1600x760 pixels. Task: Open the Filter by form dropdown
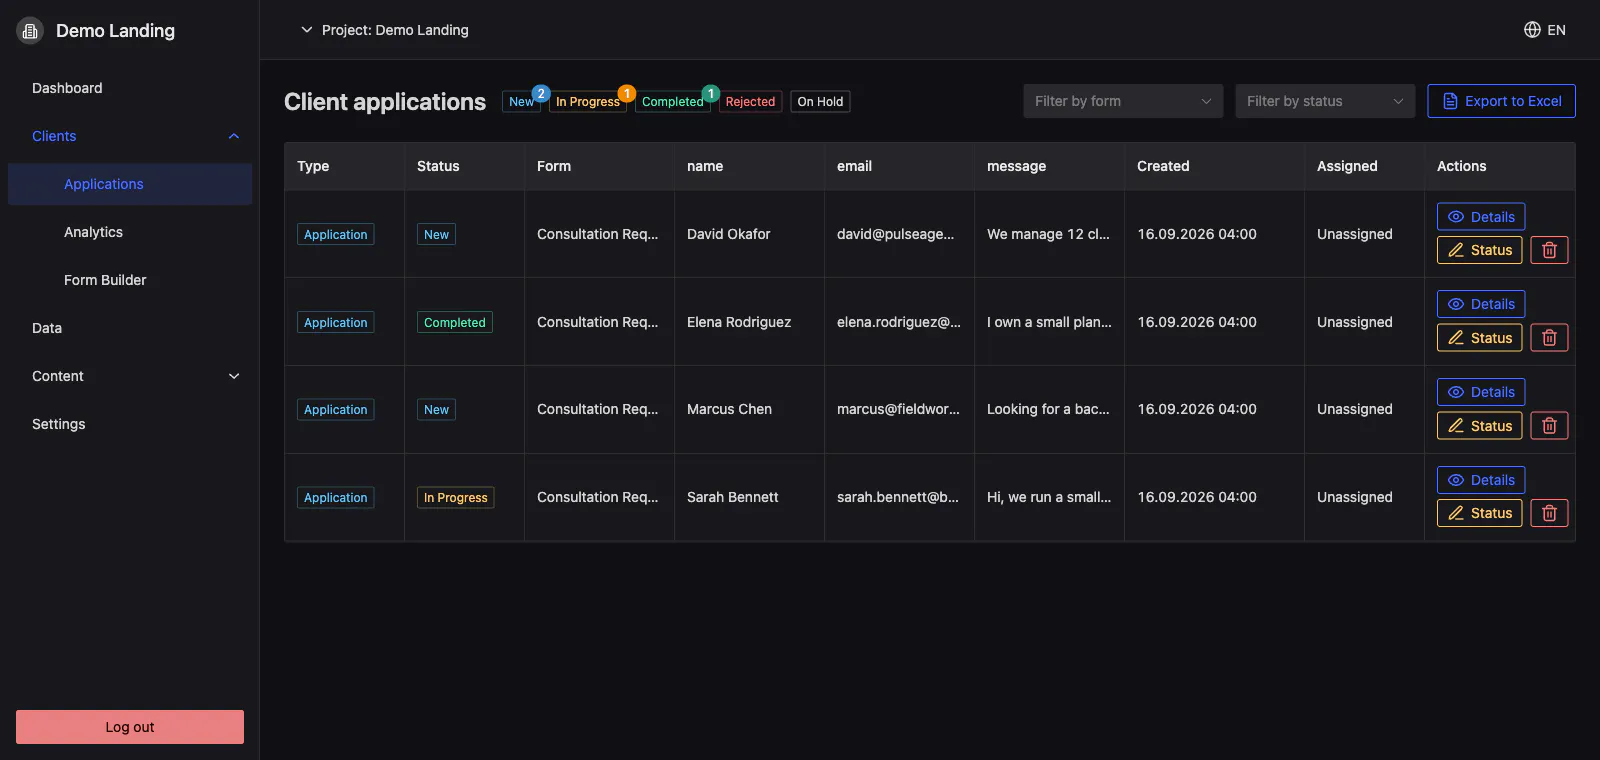point(1123,101)
